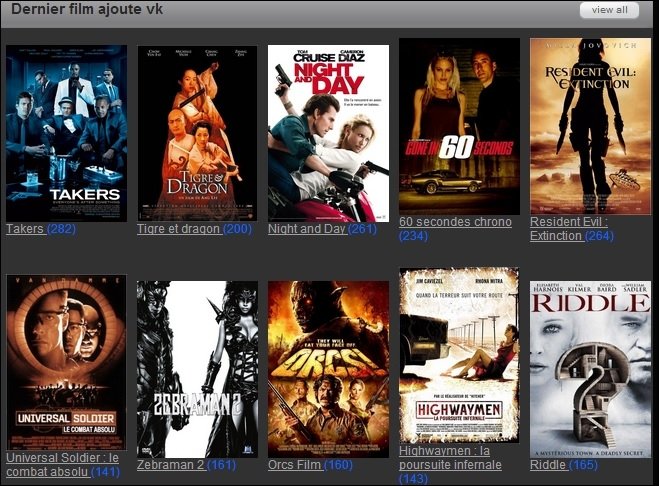Open the Takers movie poster
Viewport: 659px width, 486px height.
tap(66, 133)
